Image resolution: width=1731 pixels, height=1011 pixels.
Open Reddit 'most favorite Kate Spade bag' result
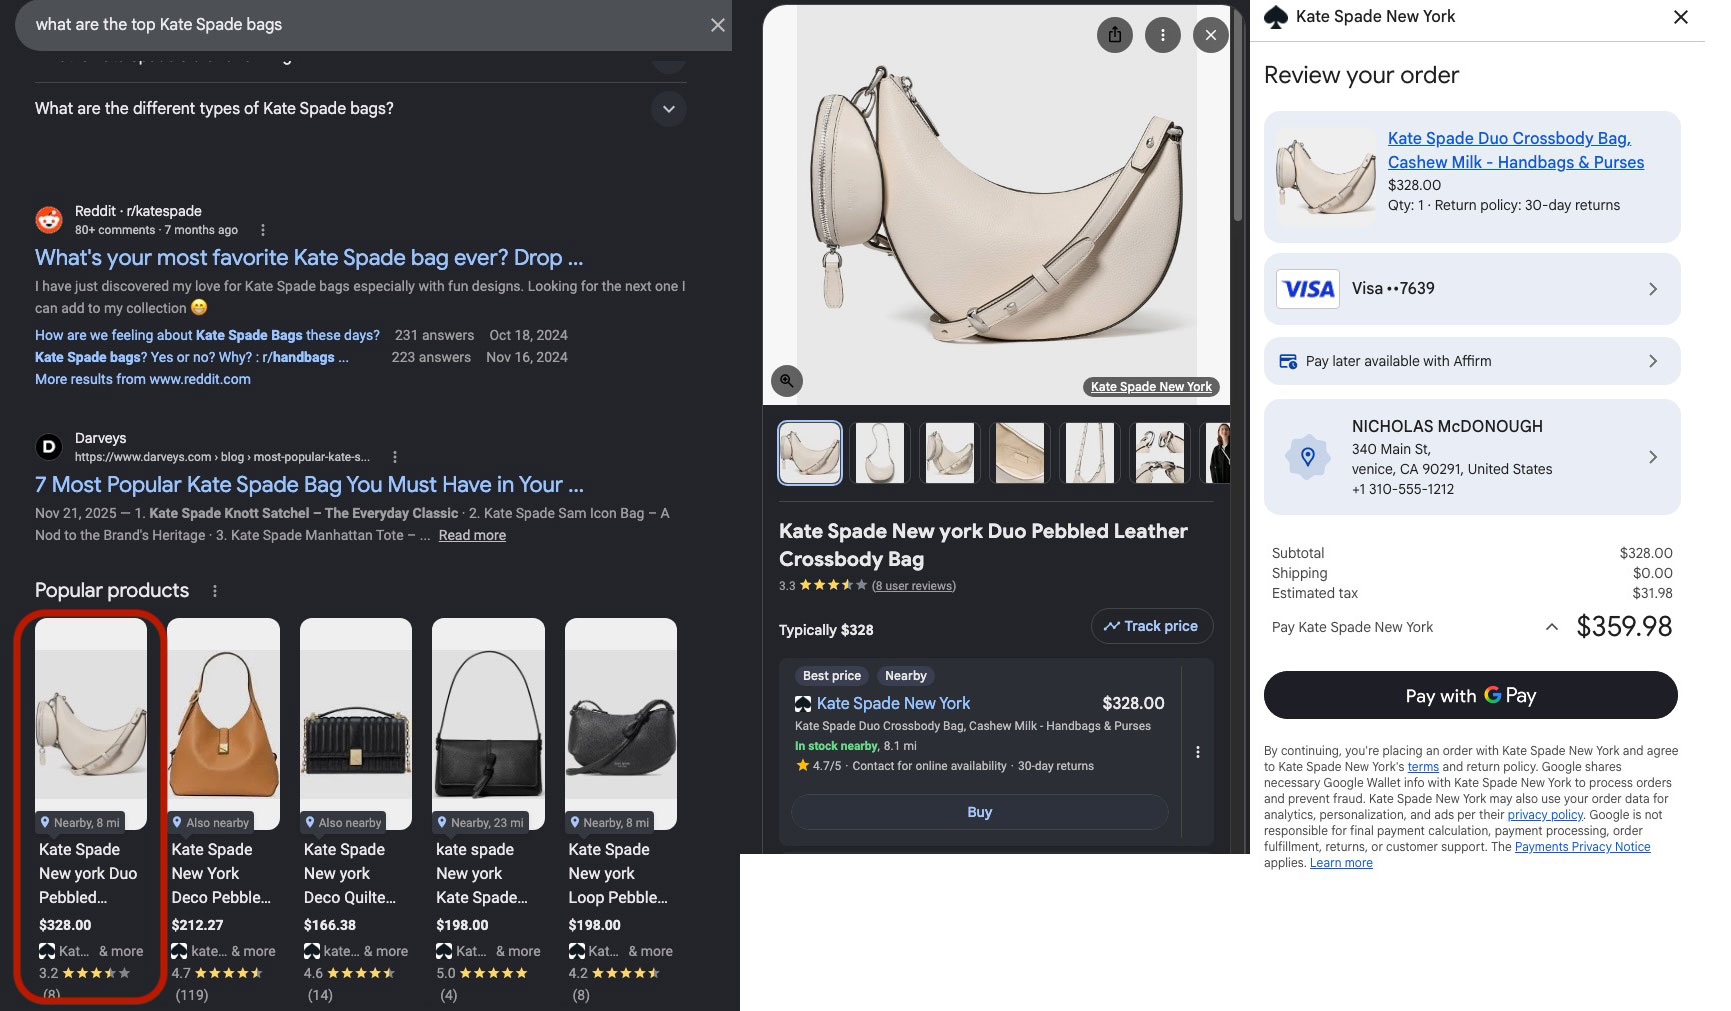(x=309, y=258)
